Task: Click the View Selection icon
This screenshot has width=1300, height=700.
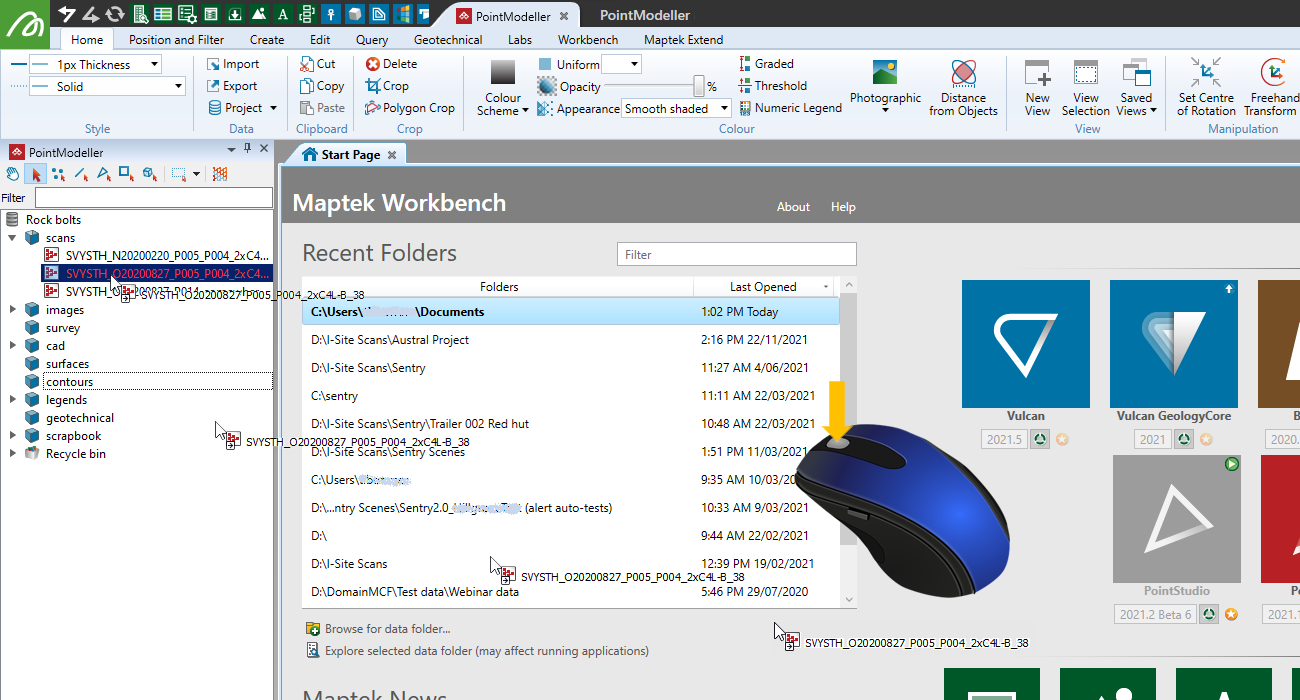Action: (x=1086, y=87)
